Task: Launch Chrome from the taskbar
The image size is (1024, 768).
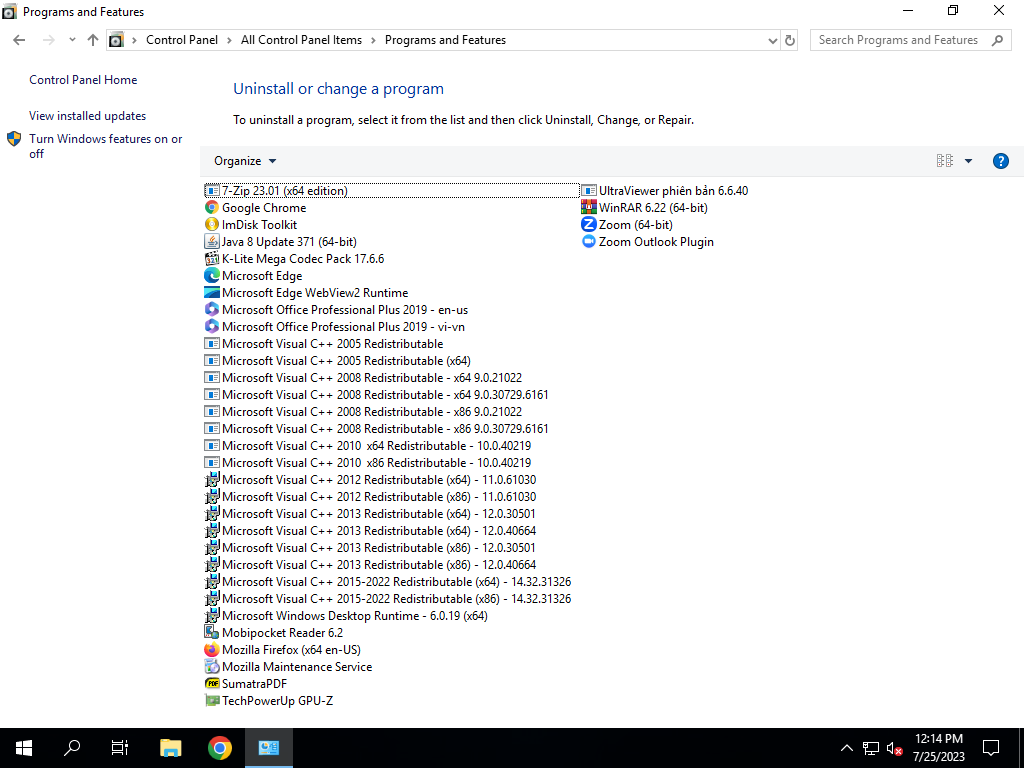Action: pos(219,748)
